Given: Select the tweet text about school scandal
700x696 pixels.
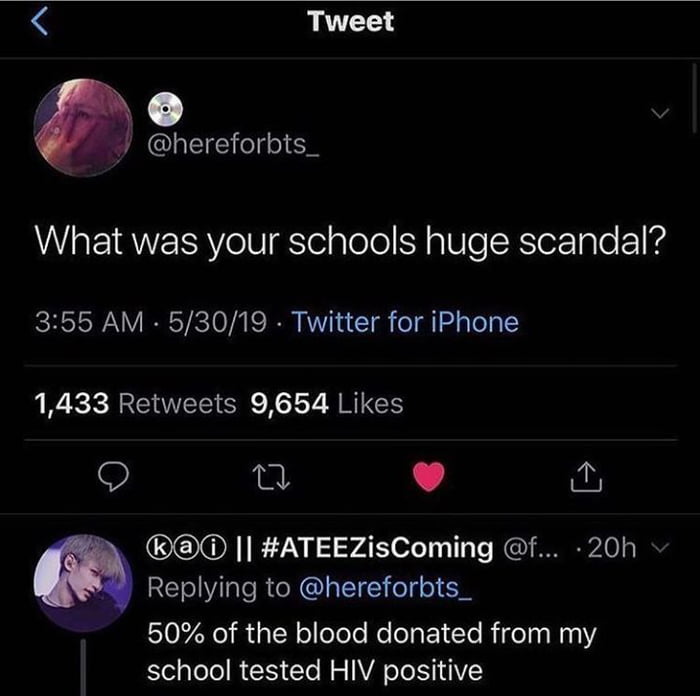Looking at the screenshot, I should click(350, 242).
